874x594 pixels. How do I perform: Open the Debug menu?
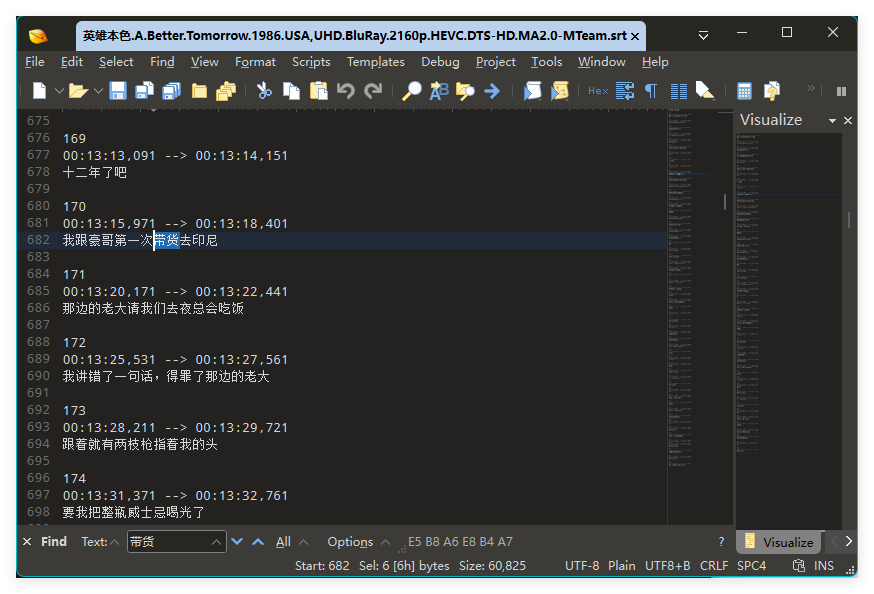click(440, 62)
